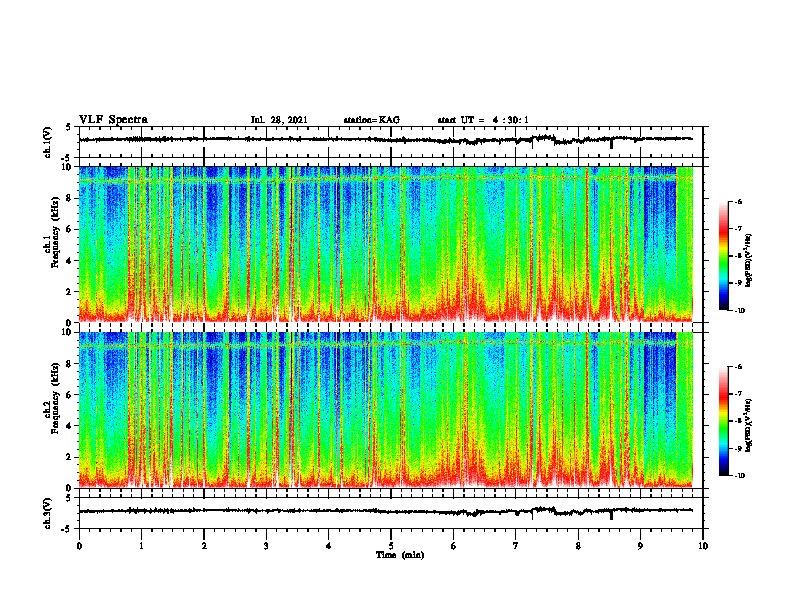Click the "5" minute tick on time axis
This screenshot has width=792, height=612.
coord(391,546)
